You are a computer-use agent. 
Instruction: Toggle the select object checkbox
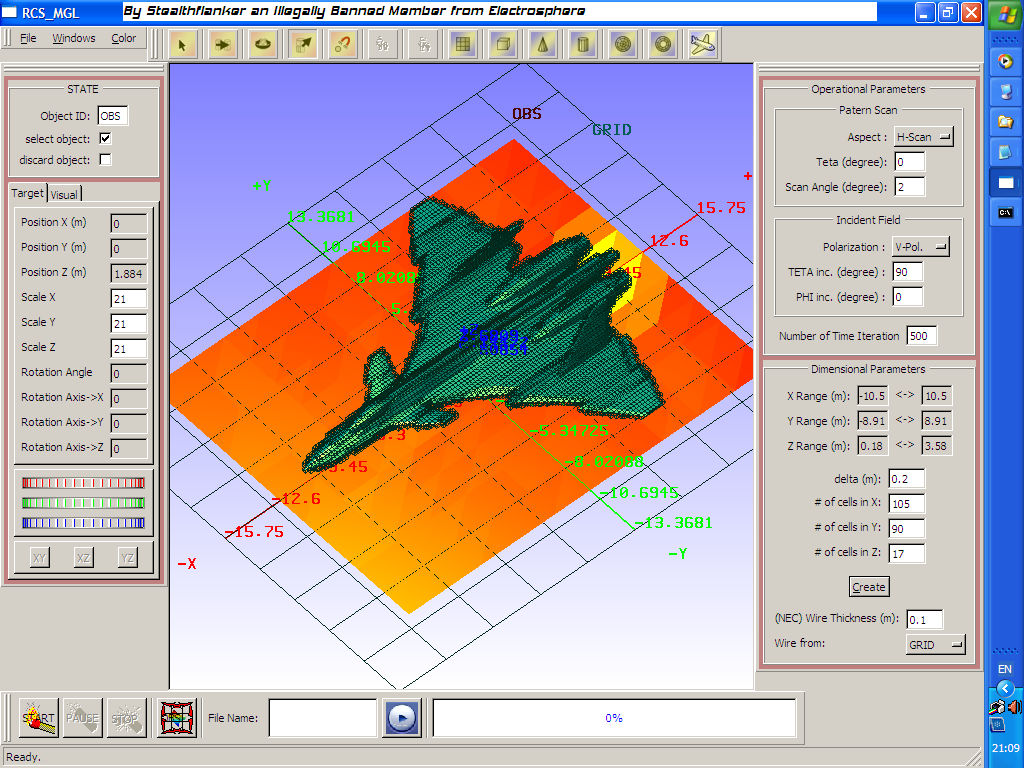click(105, 138)
